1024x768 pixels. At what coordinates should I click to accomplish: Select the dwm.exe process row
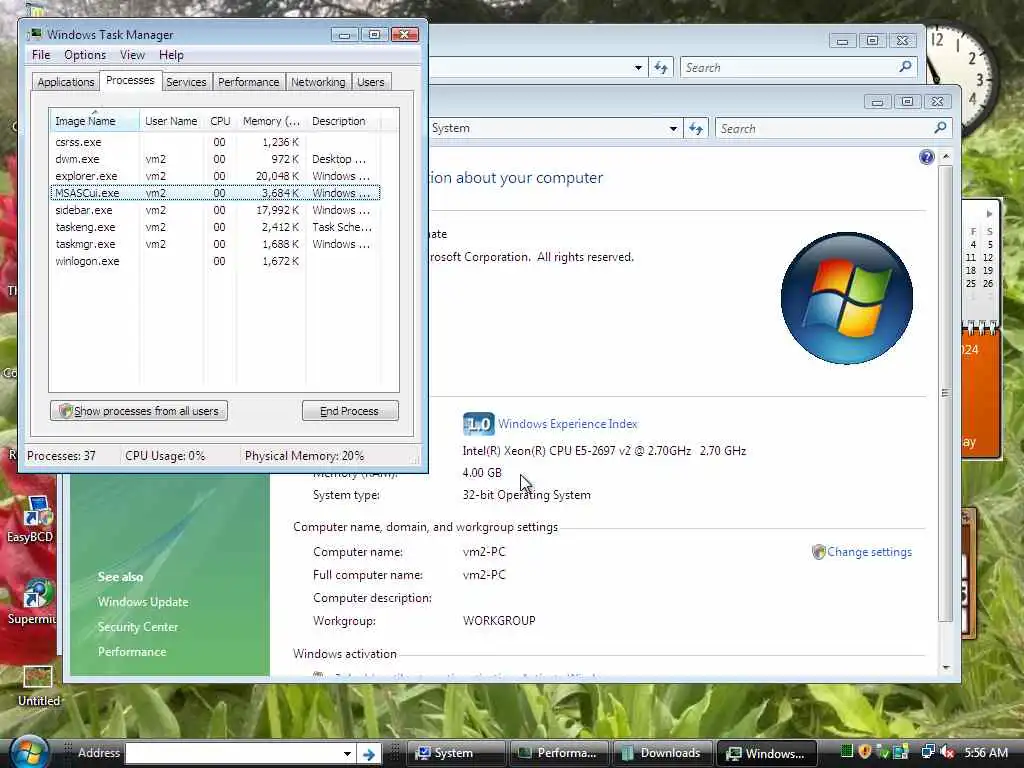(215, 159)
